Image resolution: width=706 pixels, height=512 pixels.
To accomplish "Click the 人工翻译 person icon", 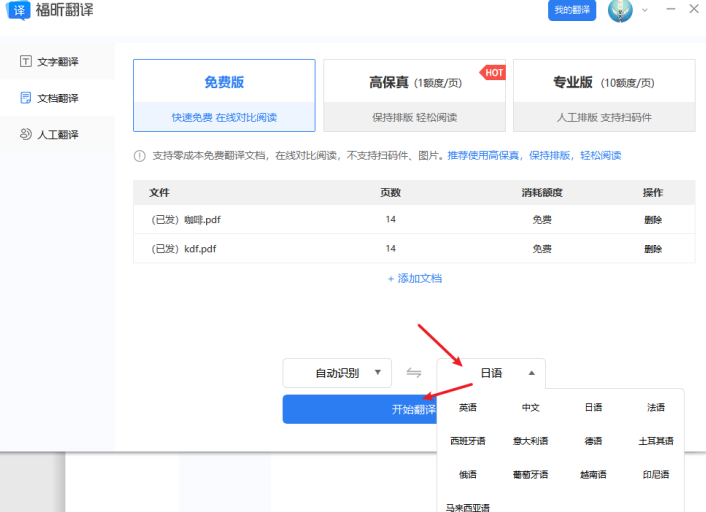I will point(26,134).
